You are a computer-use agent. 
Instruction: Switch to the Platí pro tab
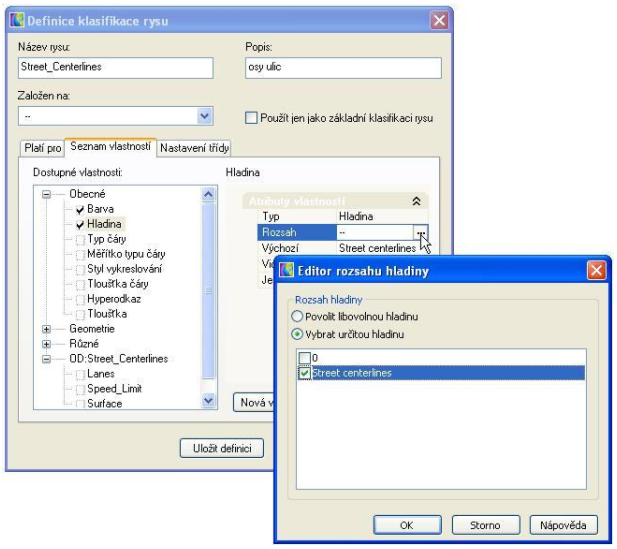[x=41, y=148]
